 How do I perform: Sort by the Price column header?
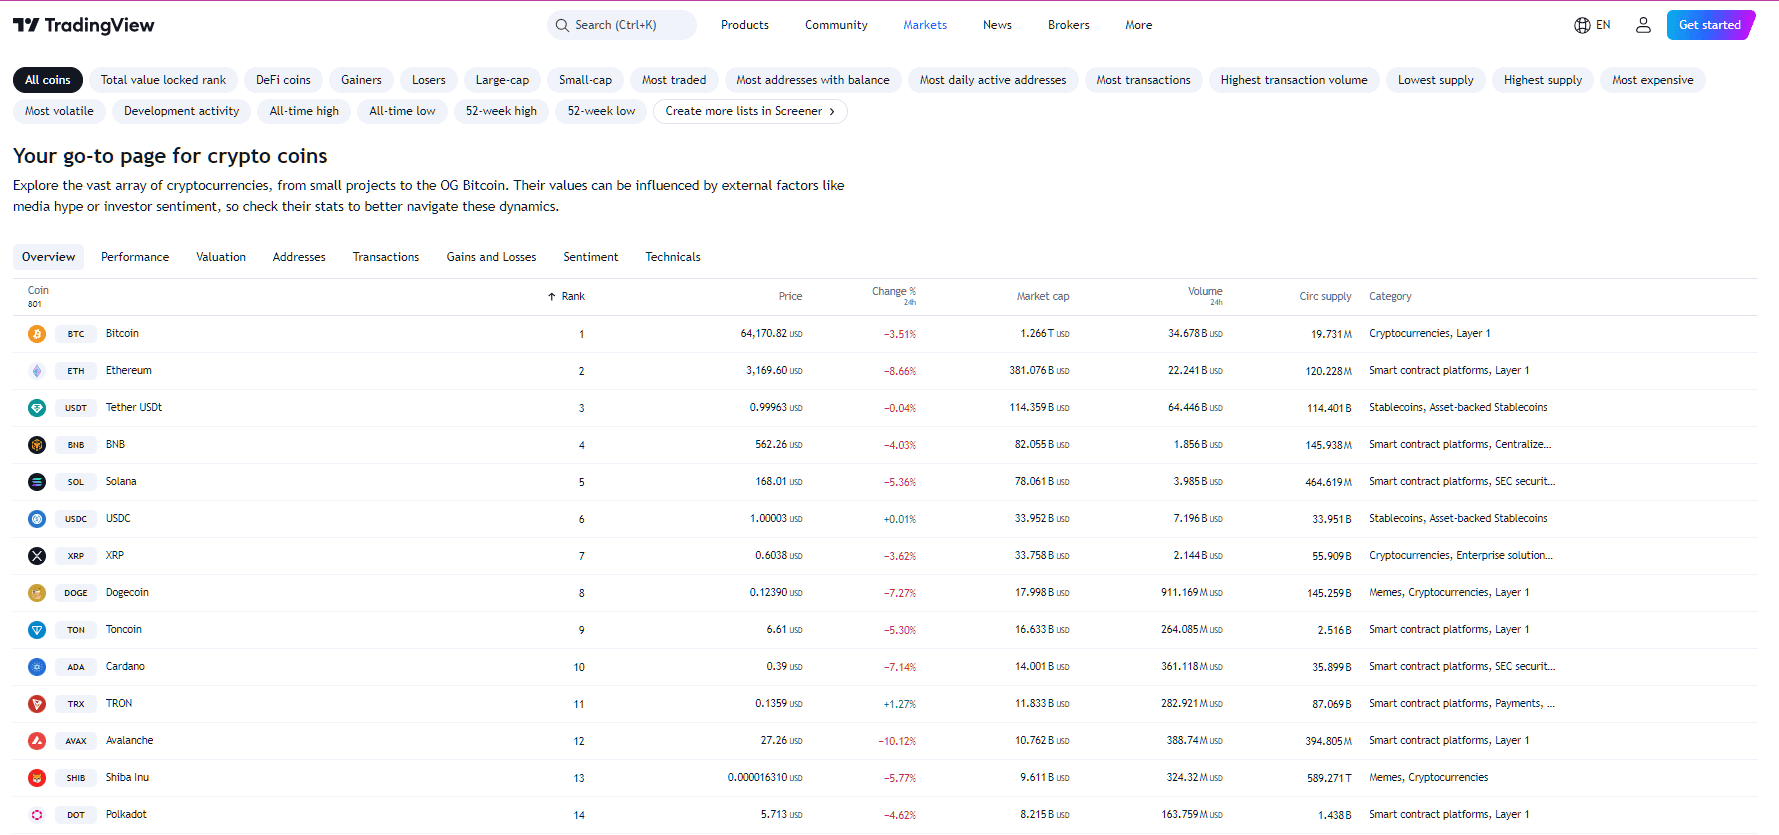coord(790,297)
